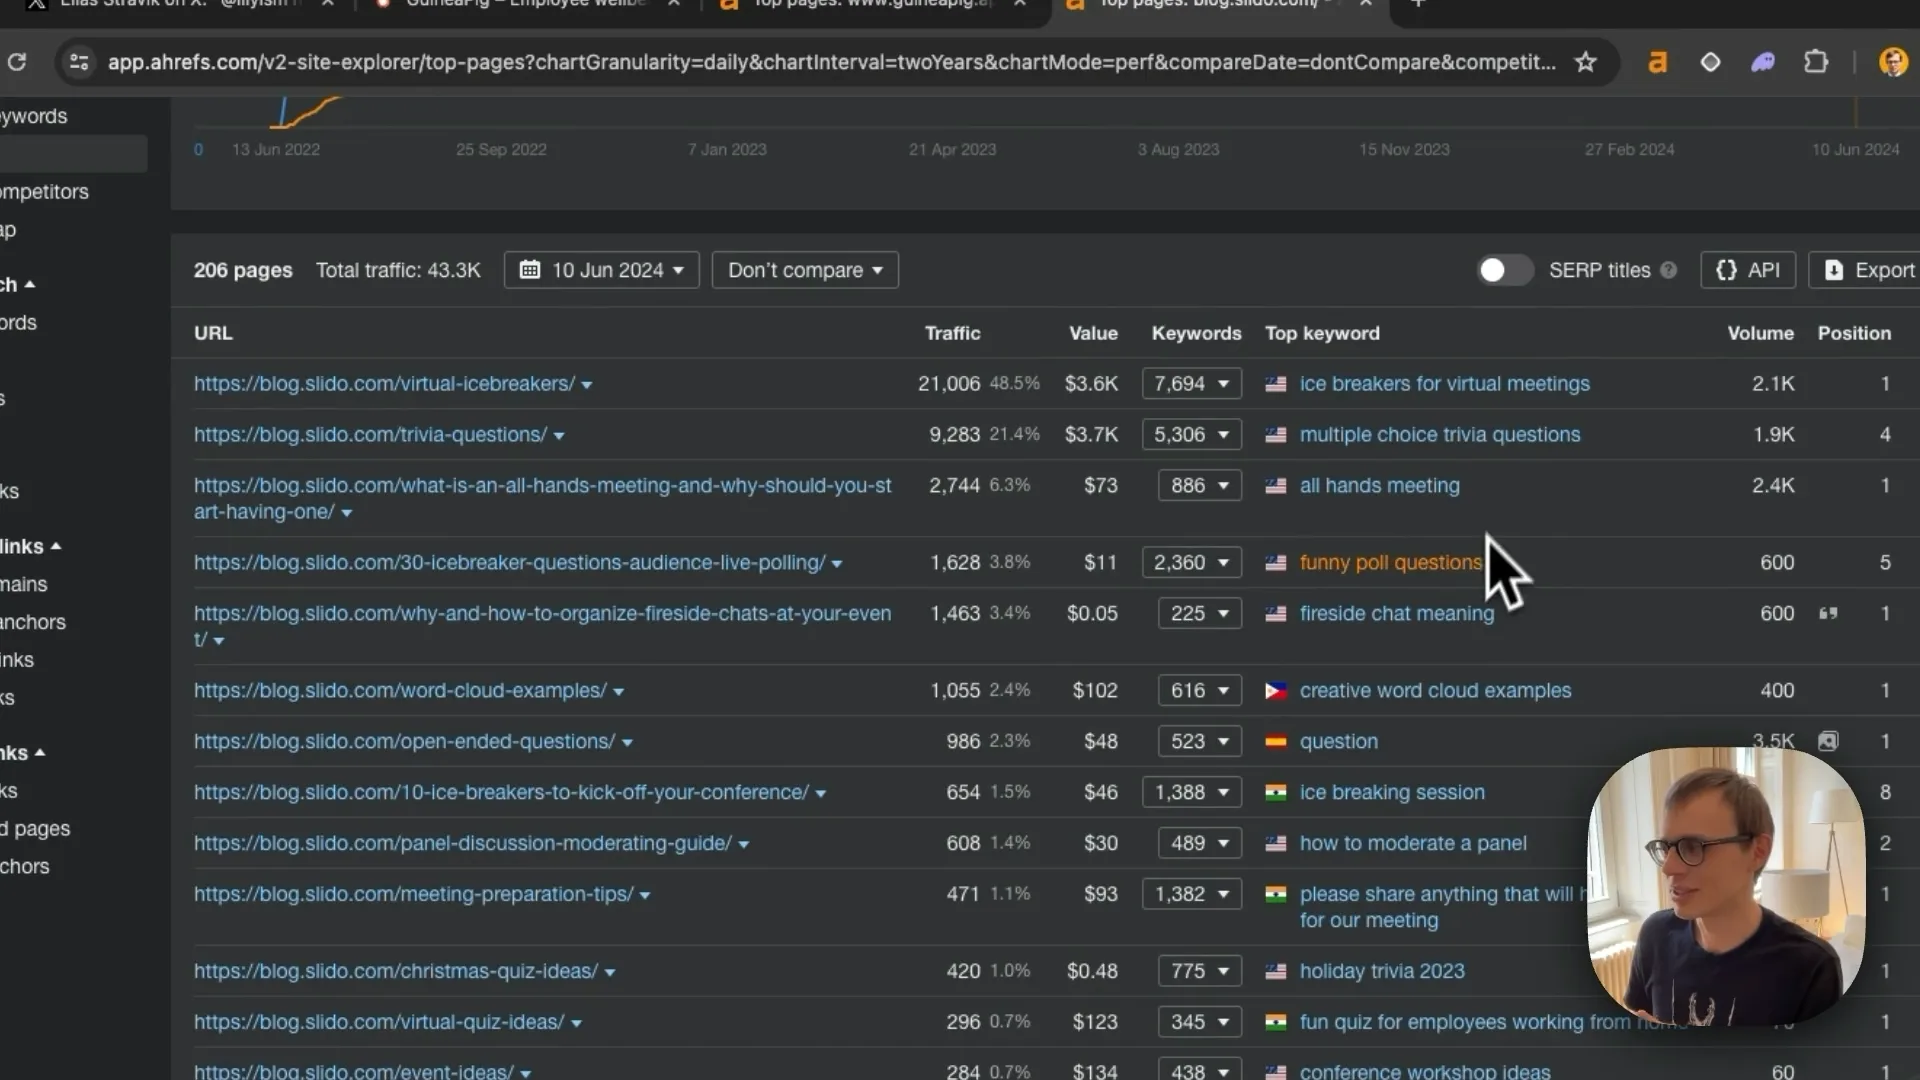
Task: Sort by the Keywords column header
Action: click(x=1196, y=333)
